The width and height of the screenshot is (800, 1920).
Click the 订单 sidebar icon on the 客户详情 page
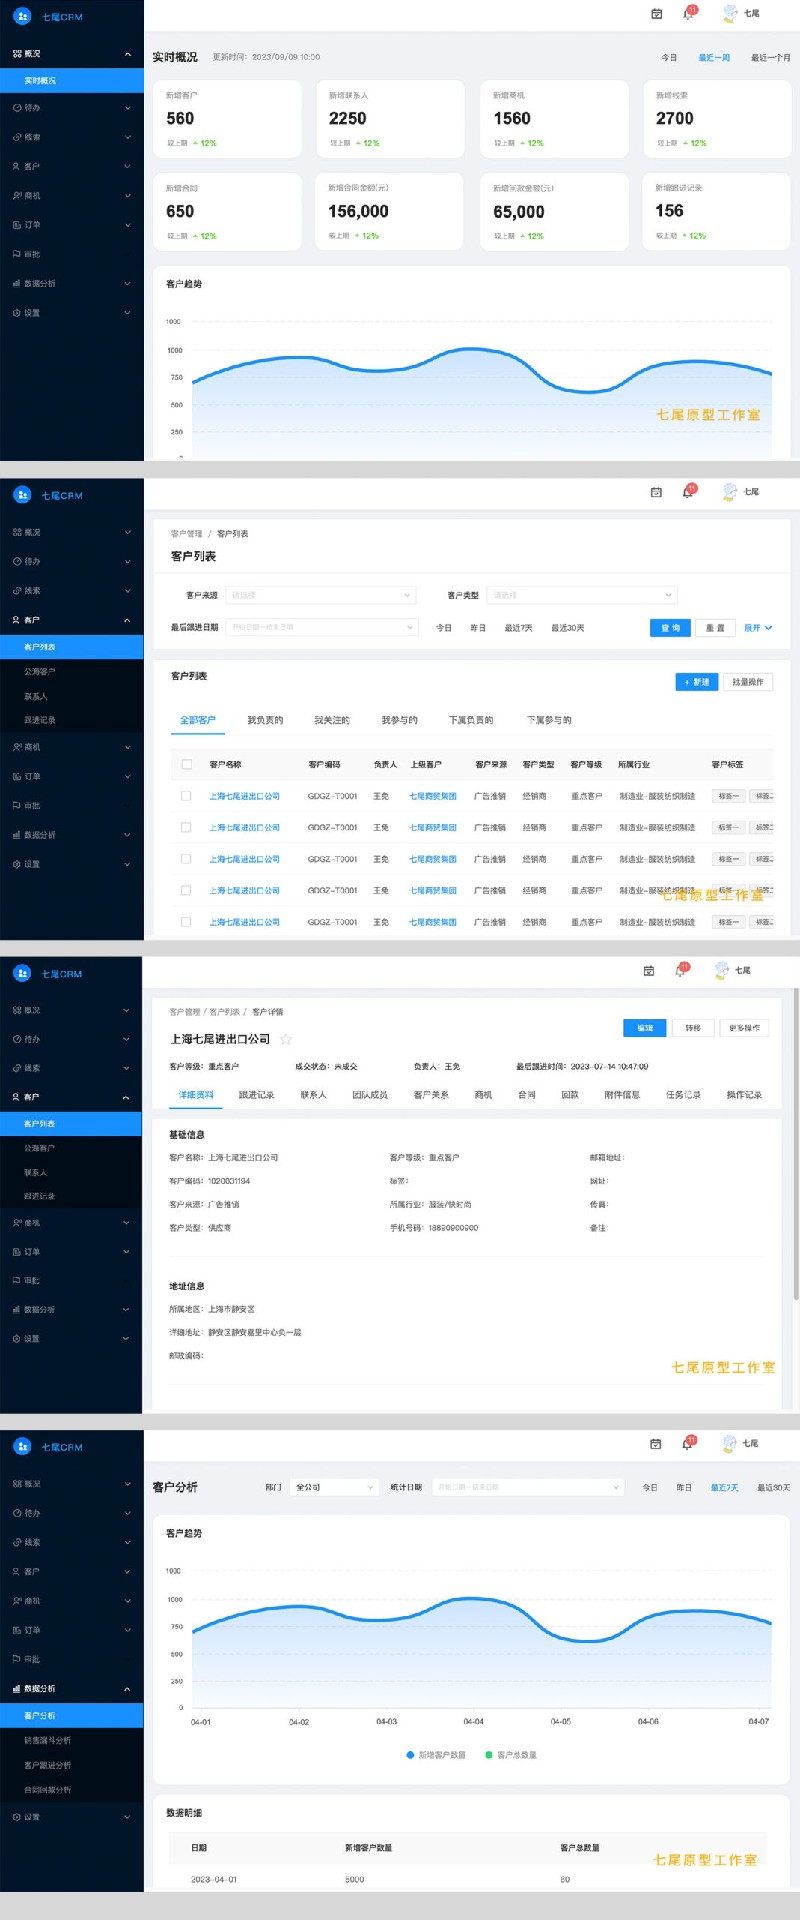click(17, 1252)
